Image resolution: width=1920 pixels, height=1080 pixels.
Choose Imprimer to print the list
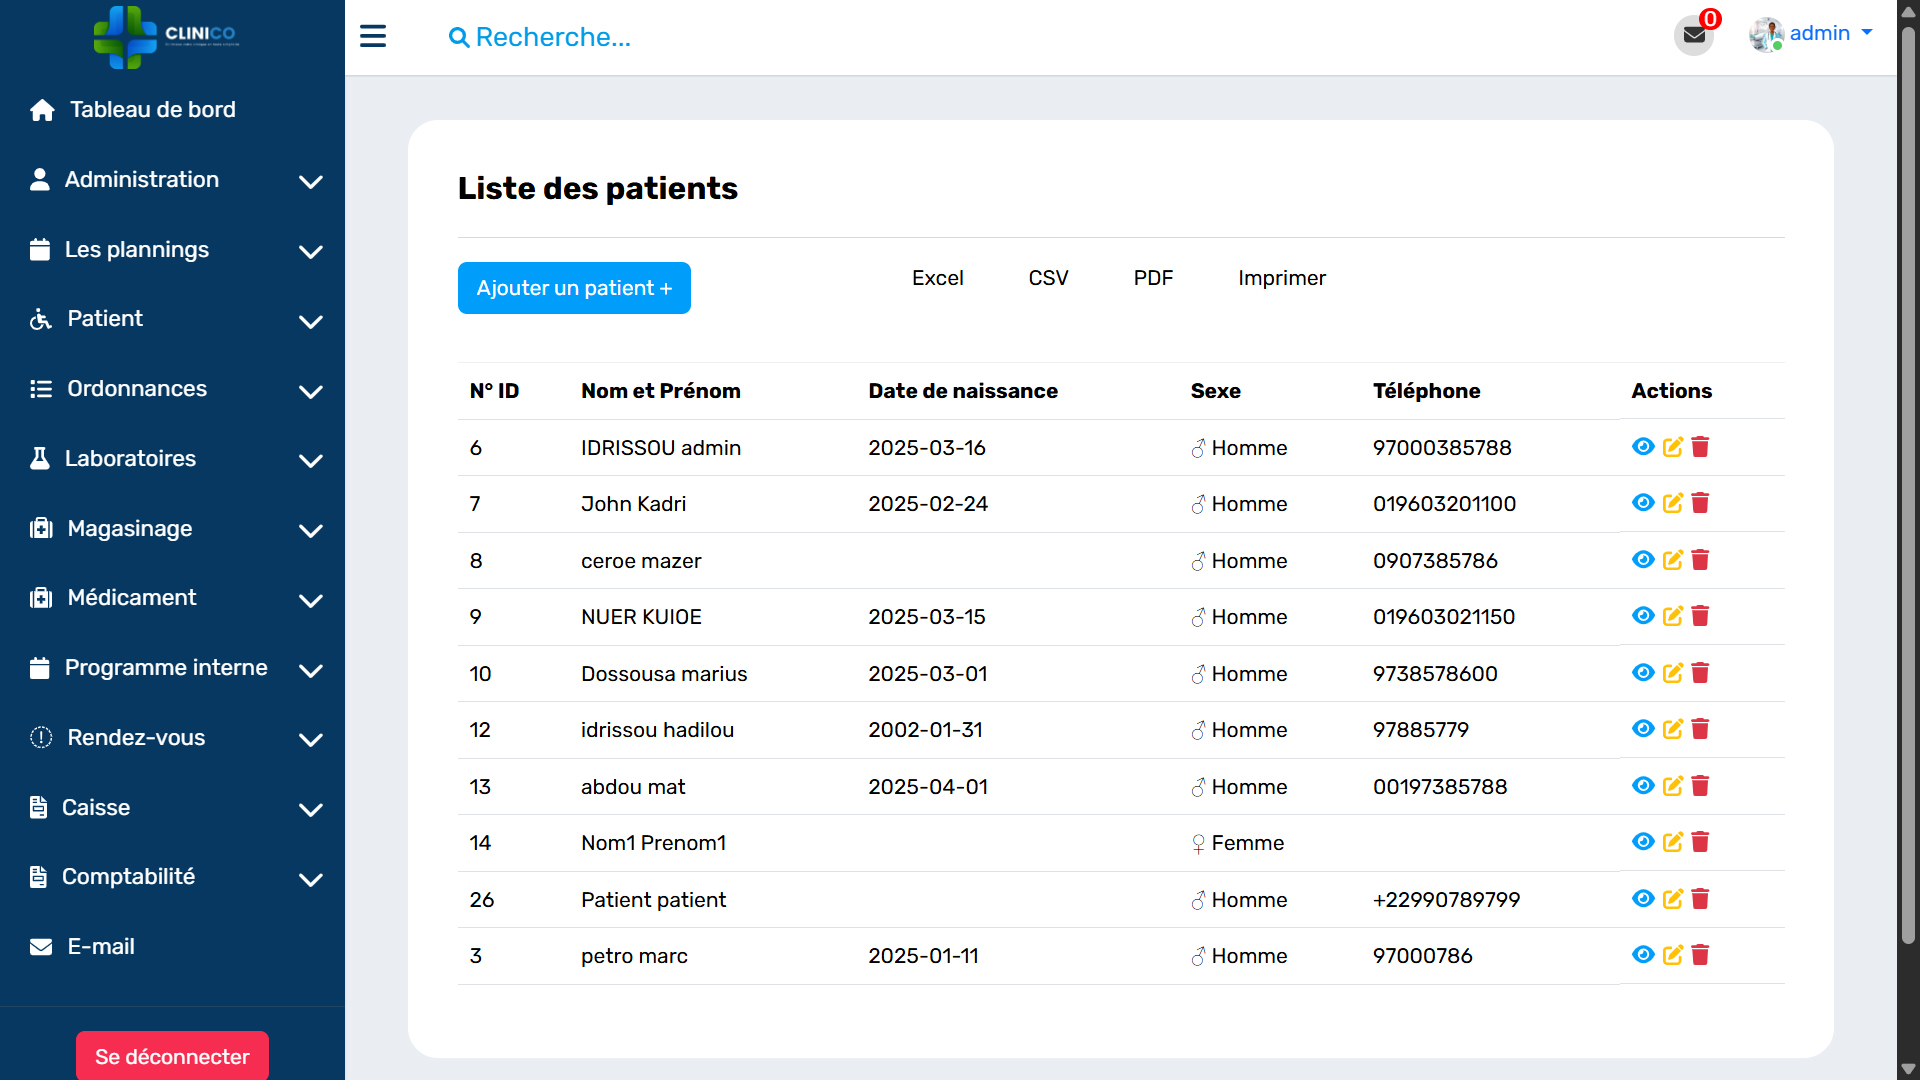click(x=1282, y=278)
